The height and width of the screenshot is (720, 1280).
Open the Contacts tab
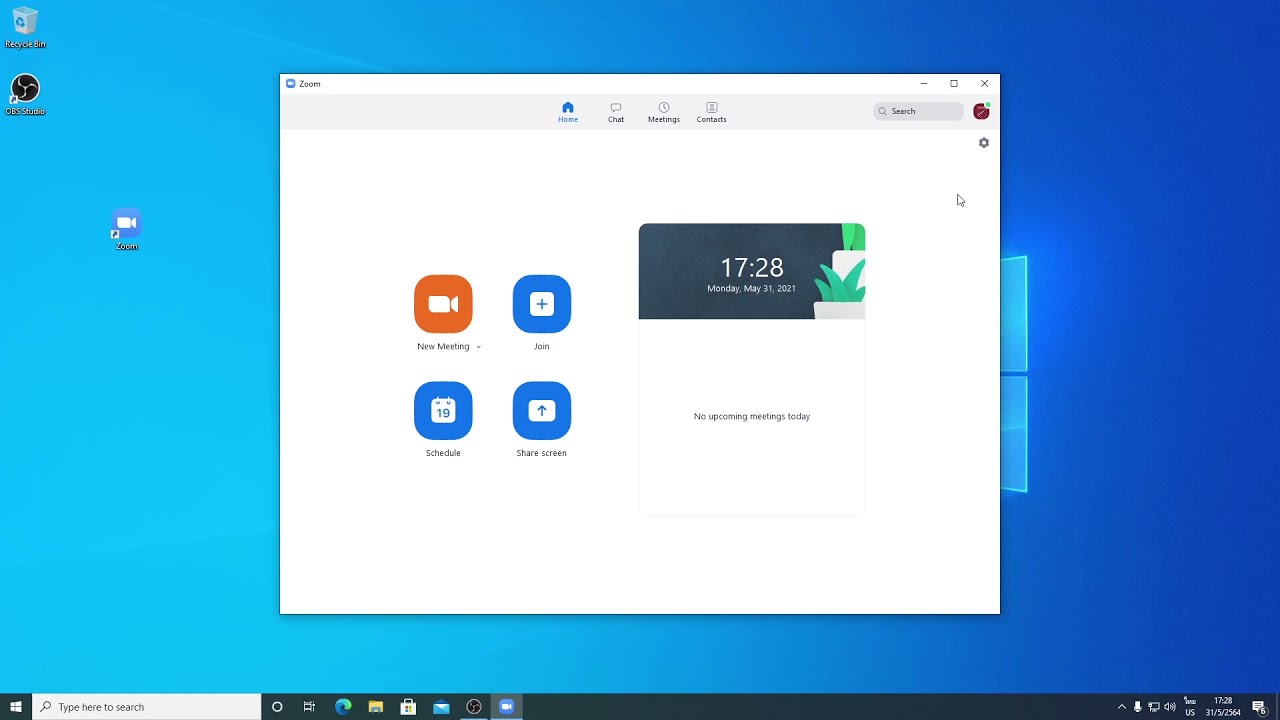click(x=712, y=112)
